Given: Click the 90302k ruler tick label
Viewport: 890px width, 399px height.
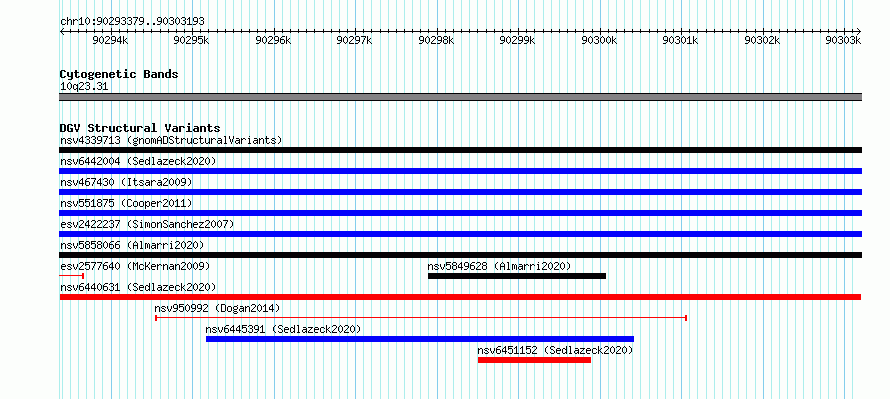Looking at the screenshot, I should pyautogui.click(x=762, y=40).
